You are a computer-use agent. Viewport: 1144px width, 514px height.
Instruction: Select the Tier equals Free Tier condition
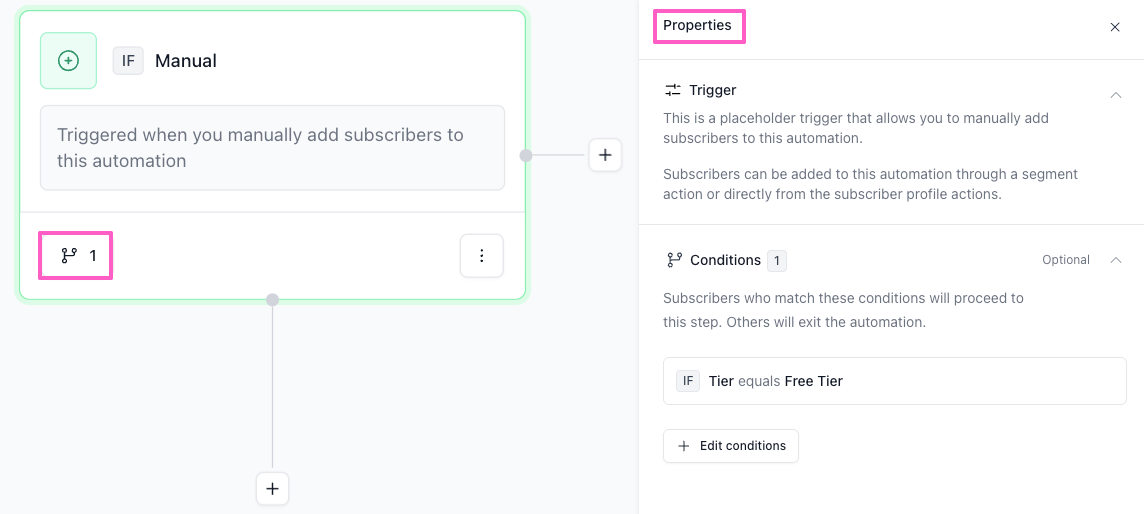click(894, 381)
